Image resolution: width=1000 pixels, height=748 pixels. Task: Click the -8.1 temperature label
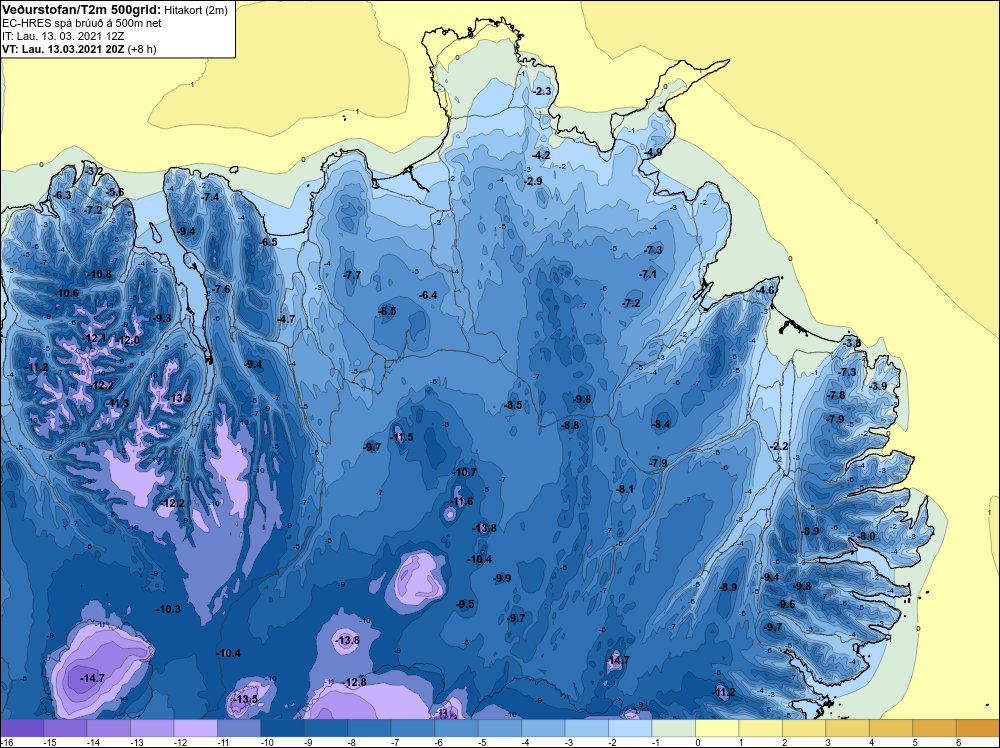tap(625, 490)
